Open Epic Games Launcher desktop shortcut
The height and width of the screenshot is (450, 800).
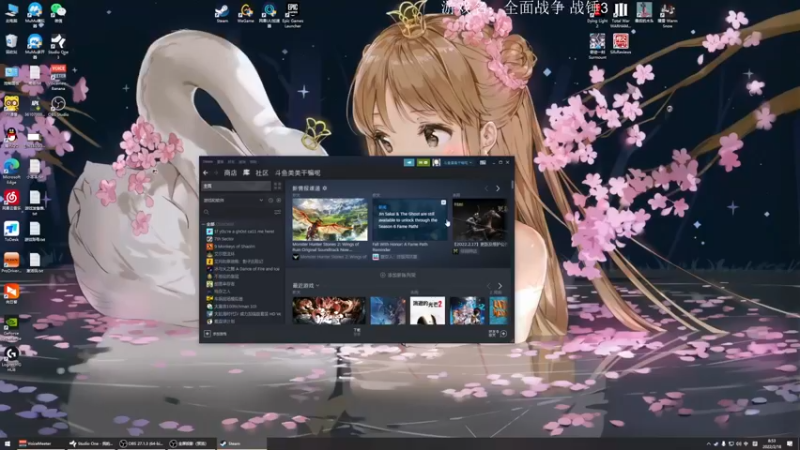293,15
